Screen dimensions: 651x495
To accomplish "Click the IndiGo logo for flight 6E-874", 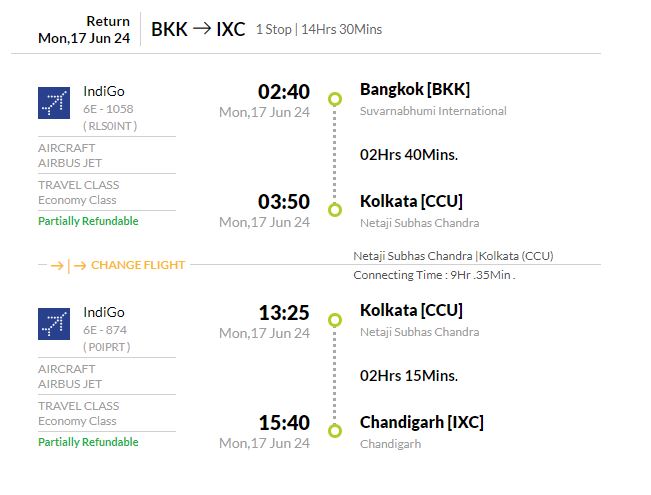I will [54, 324].
